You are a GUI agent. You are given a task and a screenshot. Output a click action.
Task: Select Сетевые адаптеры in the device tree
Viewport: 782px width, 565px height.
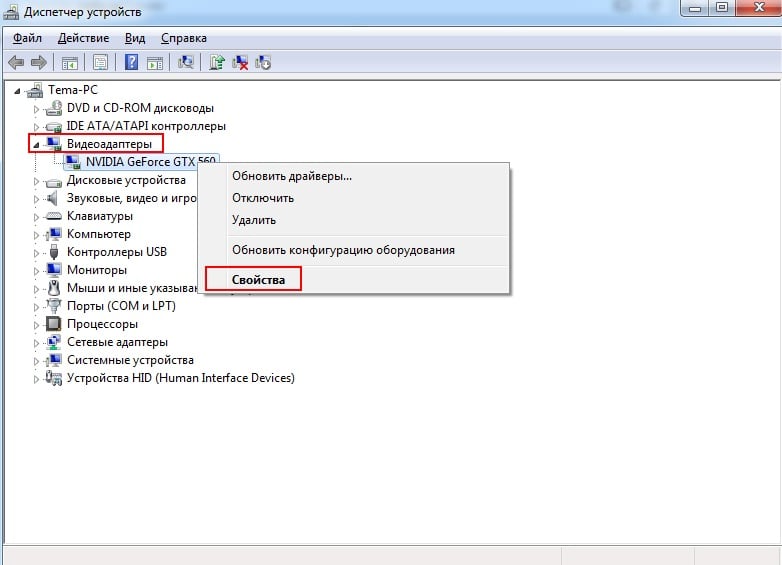coord(117,342)
